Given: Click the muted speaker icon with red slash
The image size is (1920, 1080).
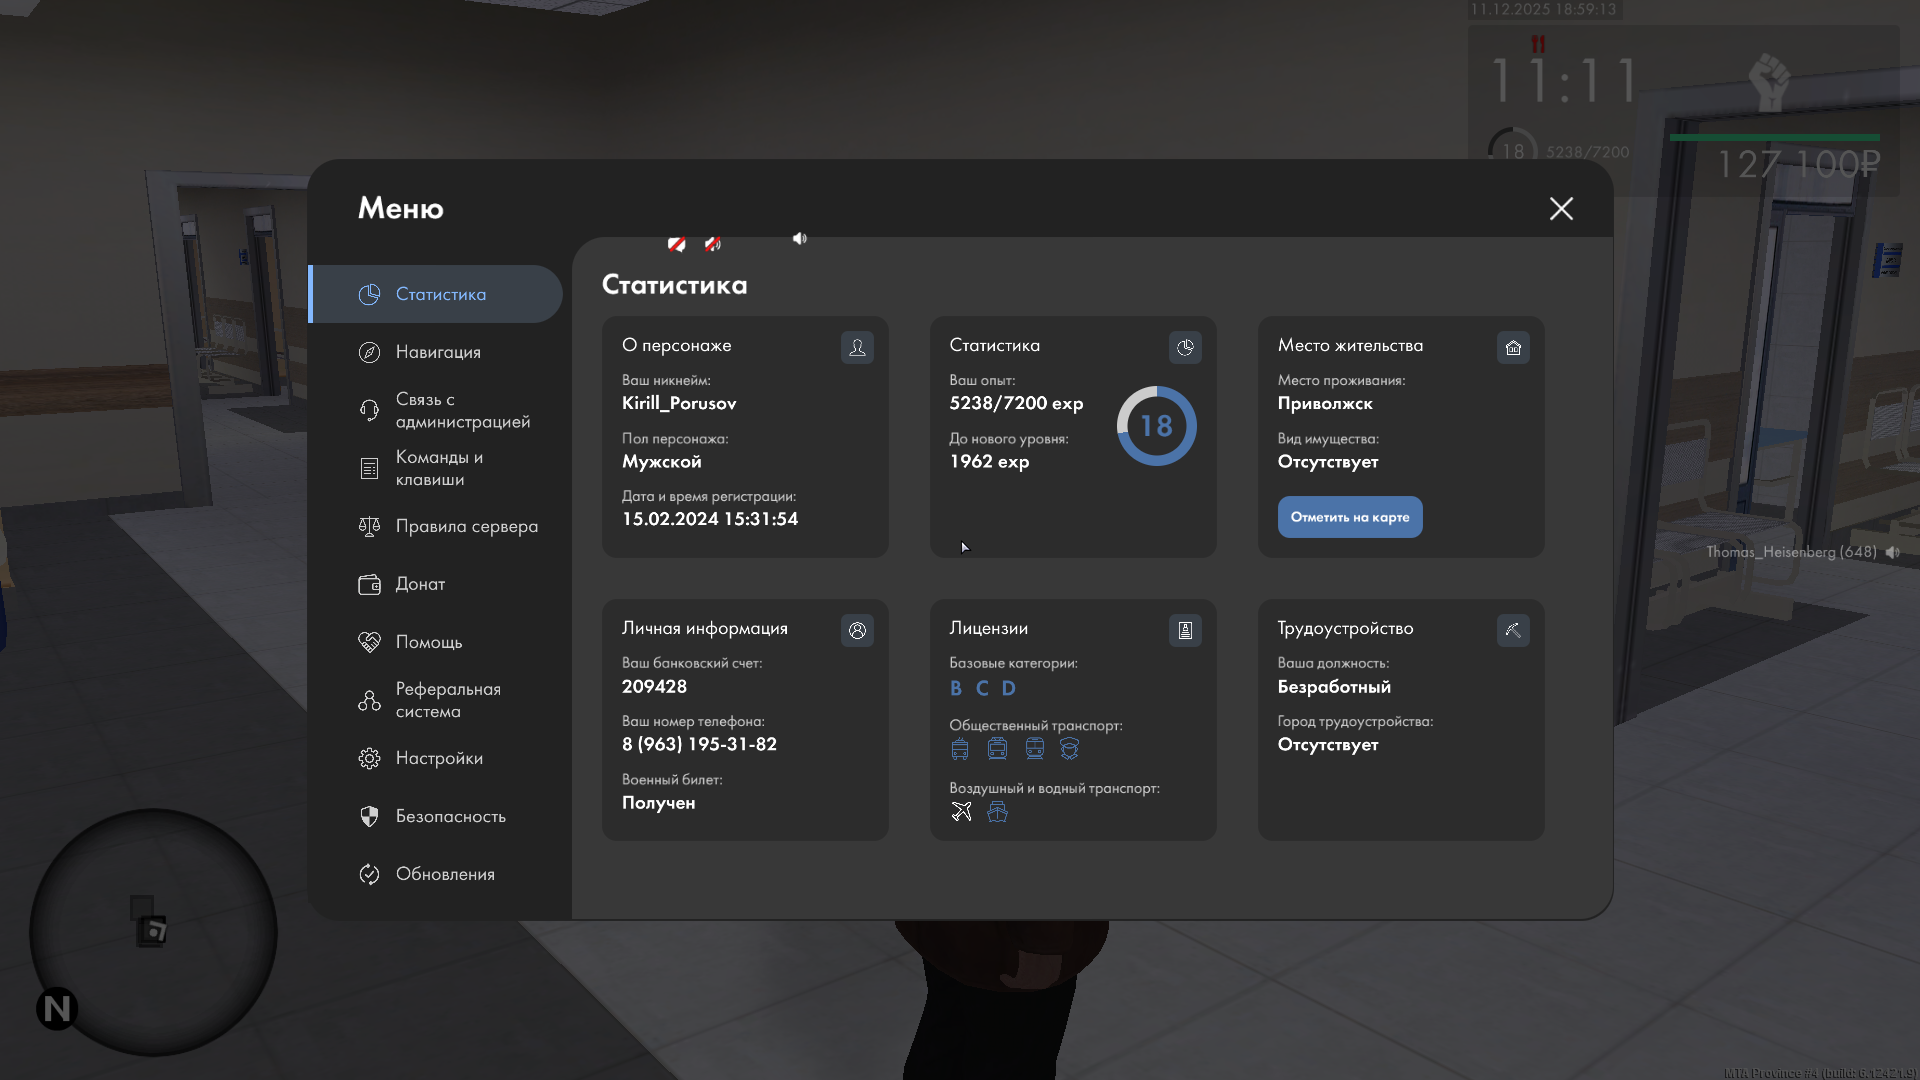Looking at the screenshot, I should point(712,243).
